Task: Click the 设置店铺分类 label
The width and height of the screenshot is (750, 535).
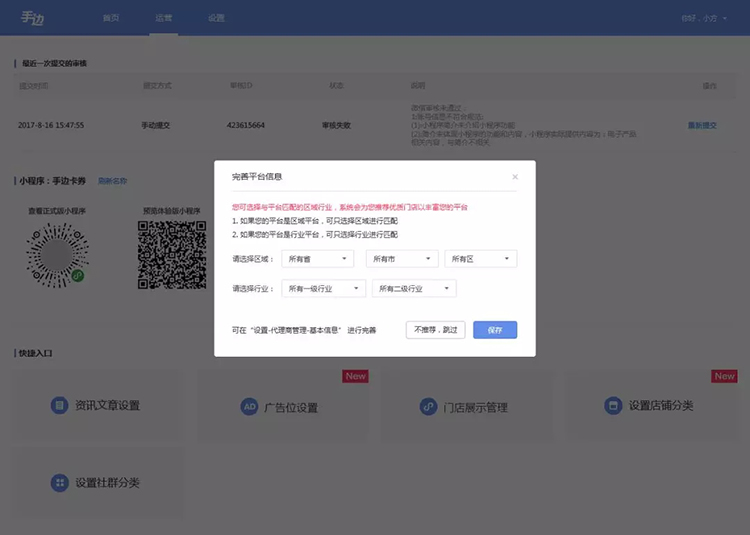Action: click(x=661, y=405)
